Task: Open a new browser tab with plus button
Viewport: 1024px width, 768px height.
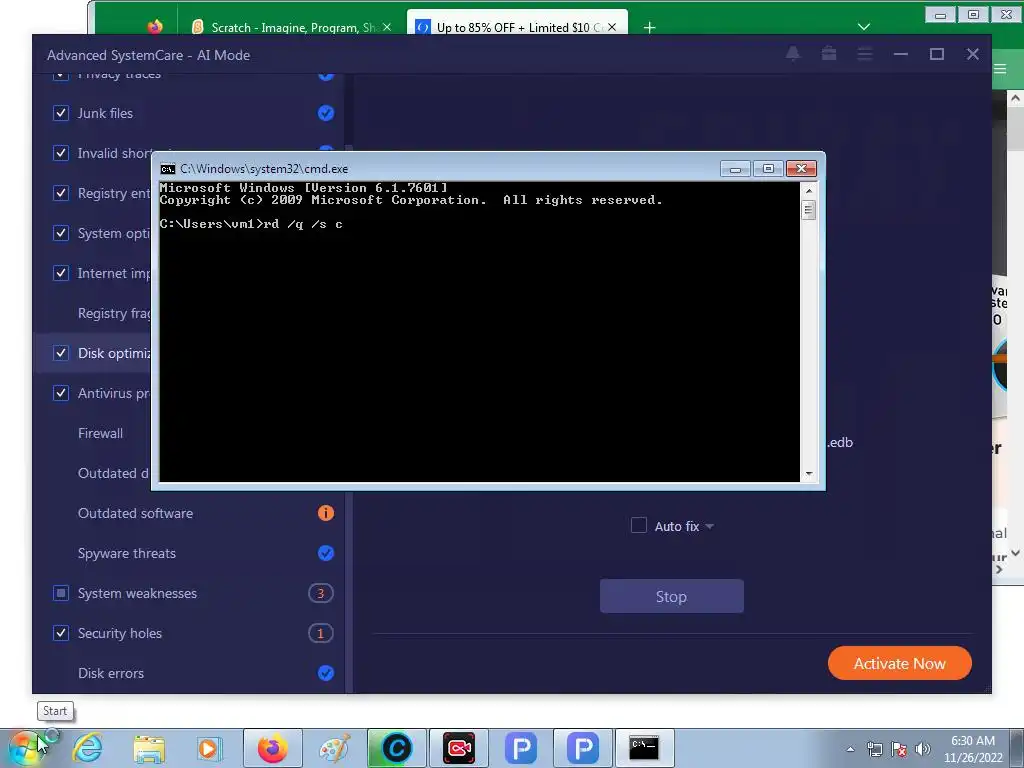Action: (649, 27)
